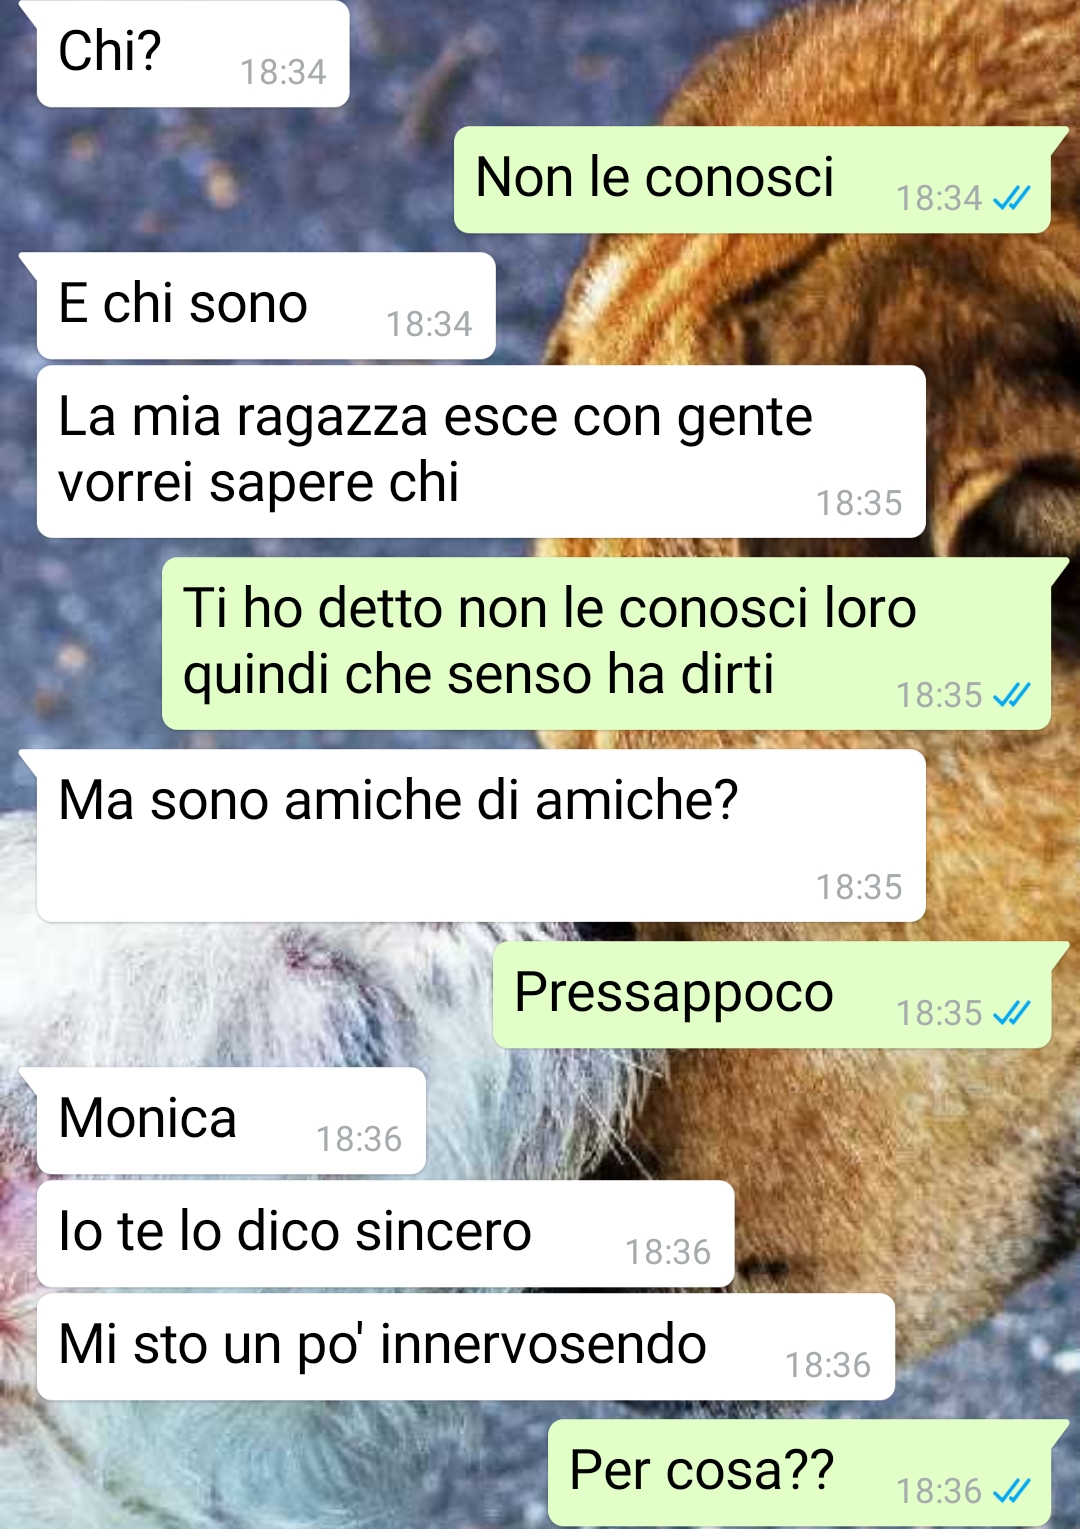Select the "Per cosa??" sent message

[799, 1473]
